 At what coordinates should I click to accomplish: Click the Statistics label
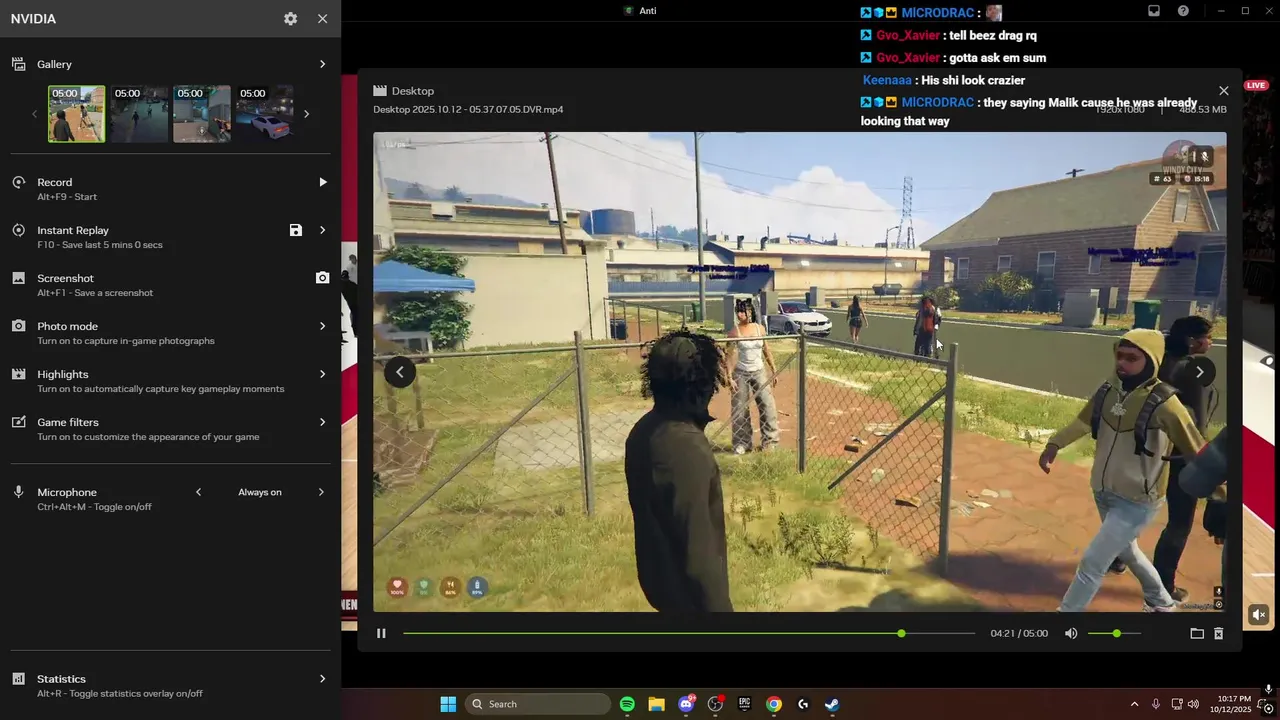[x=61, y=679]
